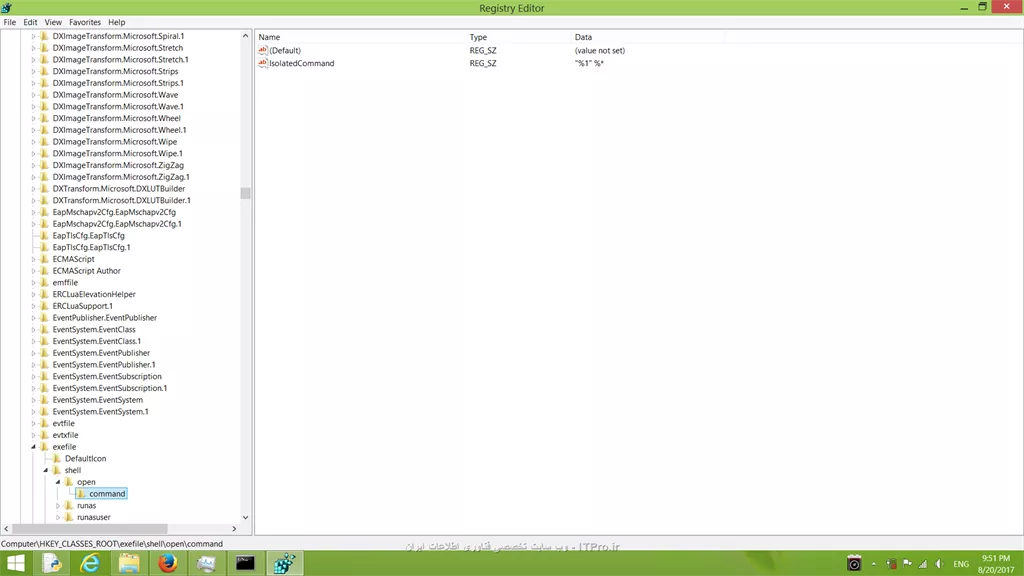
Task: Open the View menu
Action: click(53, 22)
